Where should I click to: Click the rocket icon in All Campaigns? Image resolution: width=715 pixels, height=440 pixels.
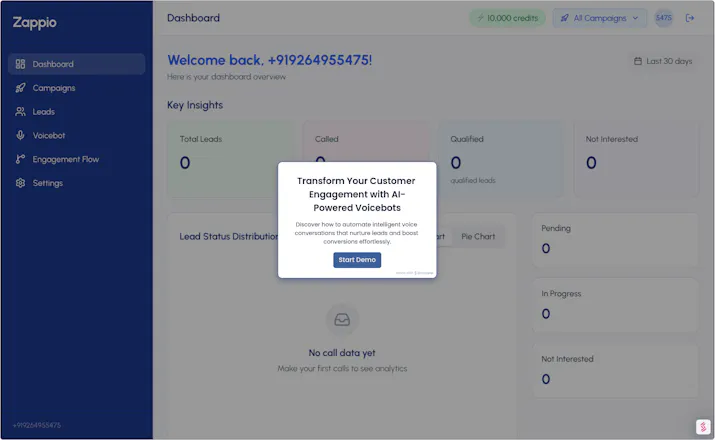point(565,18)
